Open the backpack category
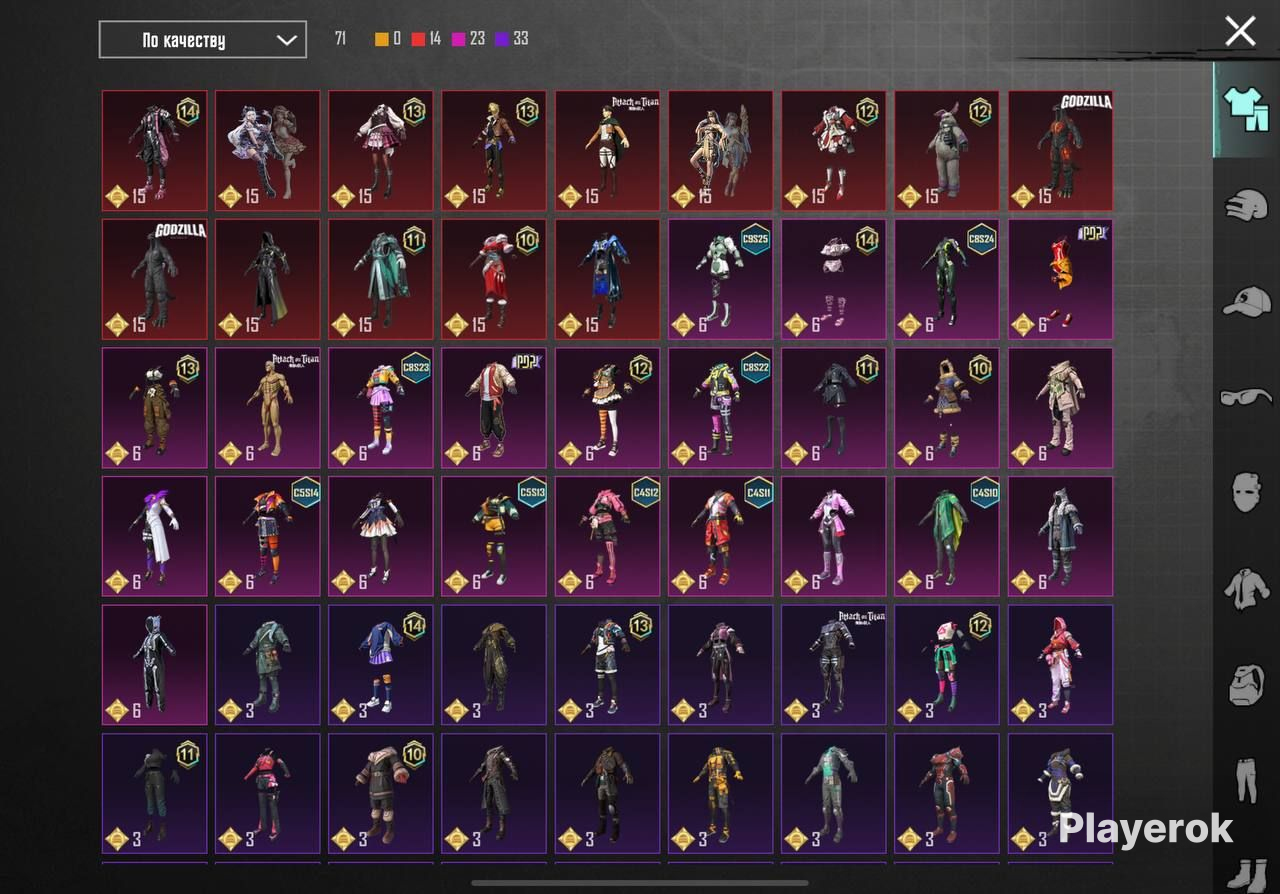1280x894 pixels. [1246, 685]
